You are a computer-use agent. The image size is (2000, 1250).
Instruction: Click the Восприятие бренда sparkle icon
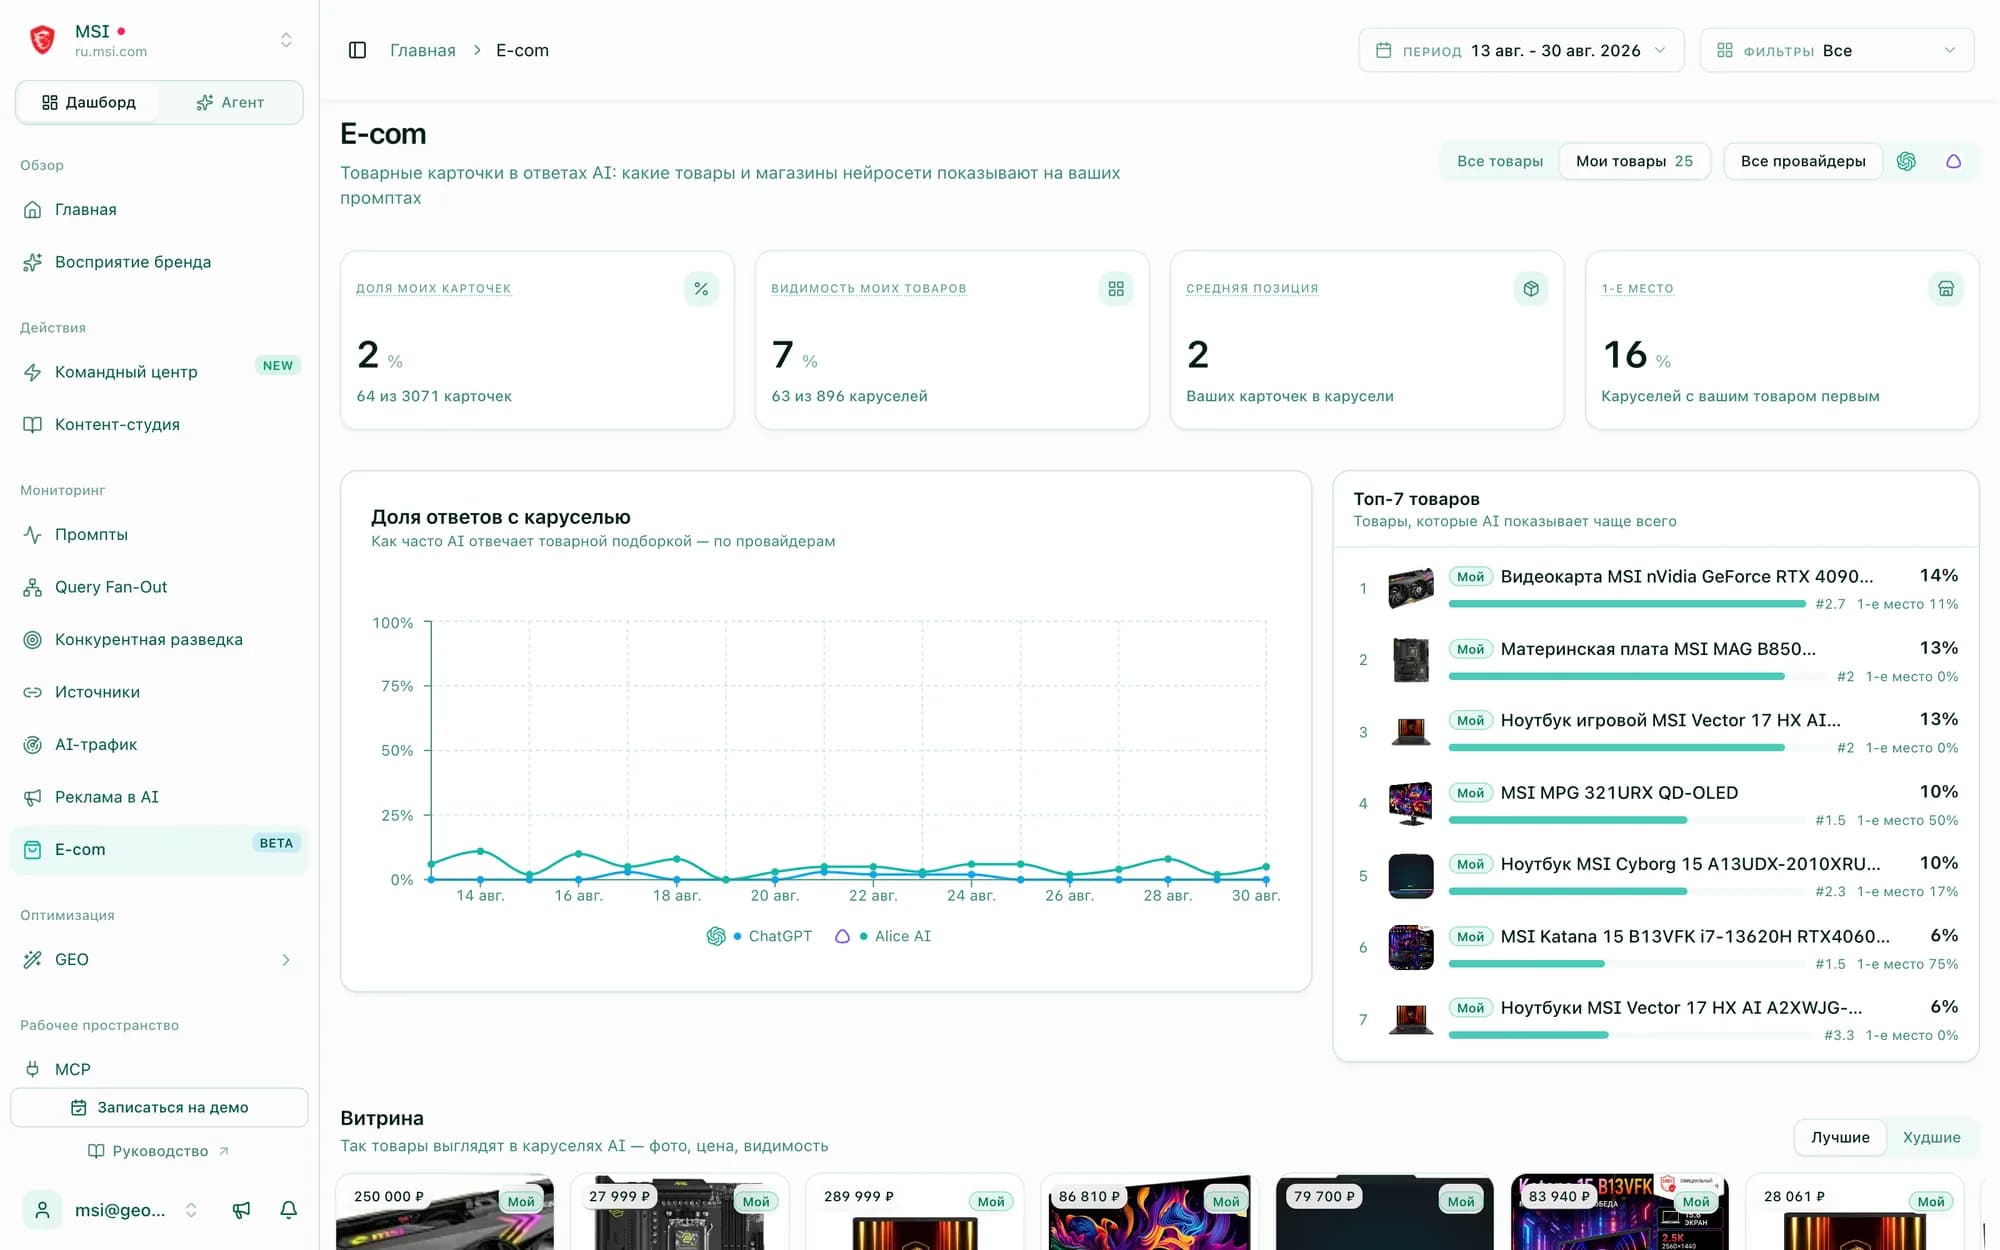click(x=33, y=262)
